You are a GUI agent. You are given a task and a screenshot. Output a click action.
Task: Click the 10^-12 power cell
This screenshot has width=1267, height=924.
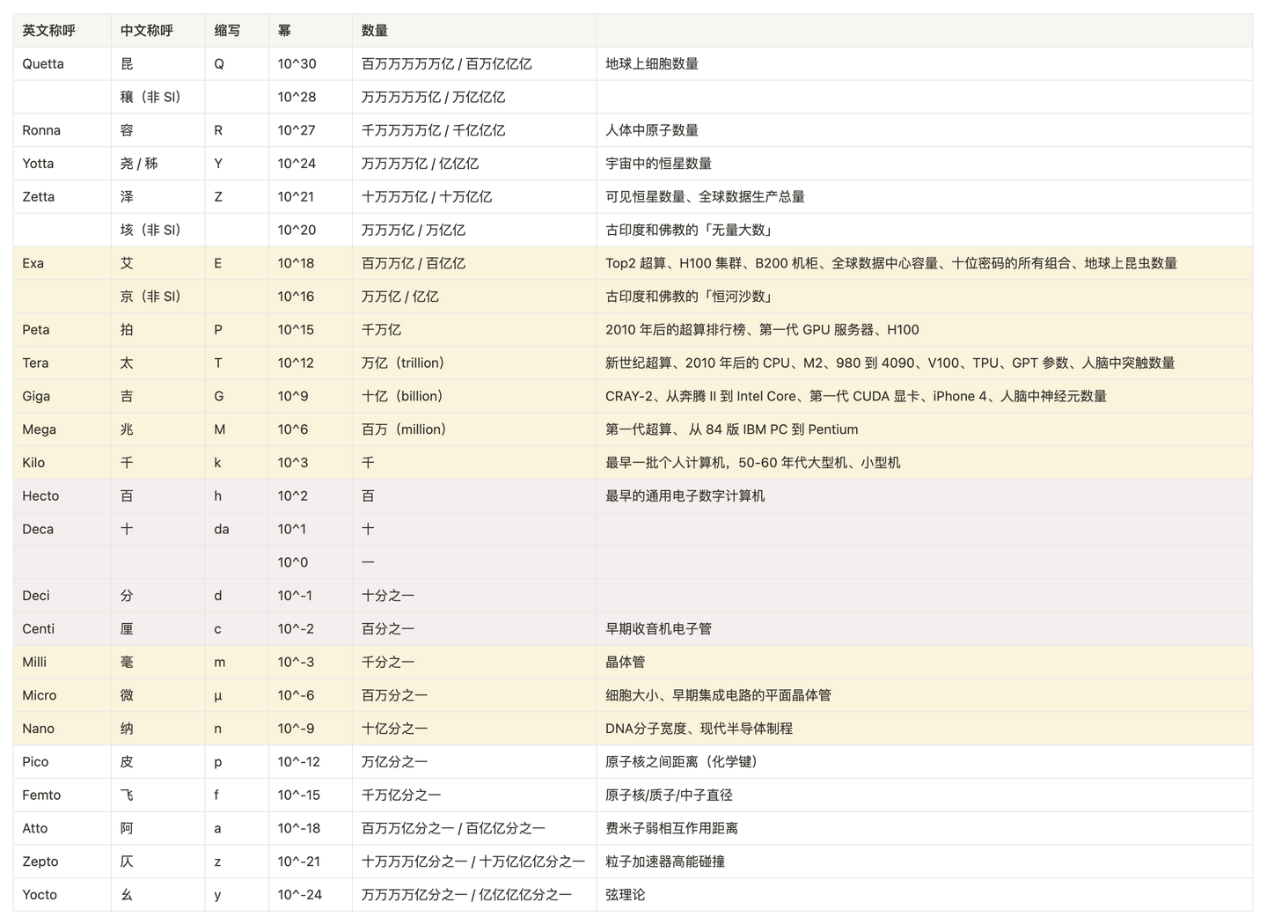(311, 762)
